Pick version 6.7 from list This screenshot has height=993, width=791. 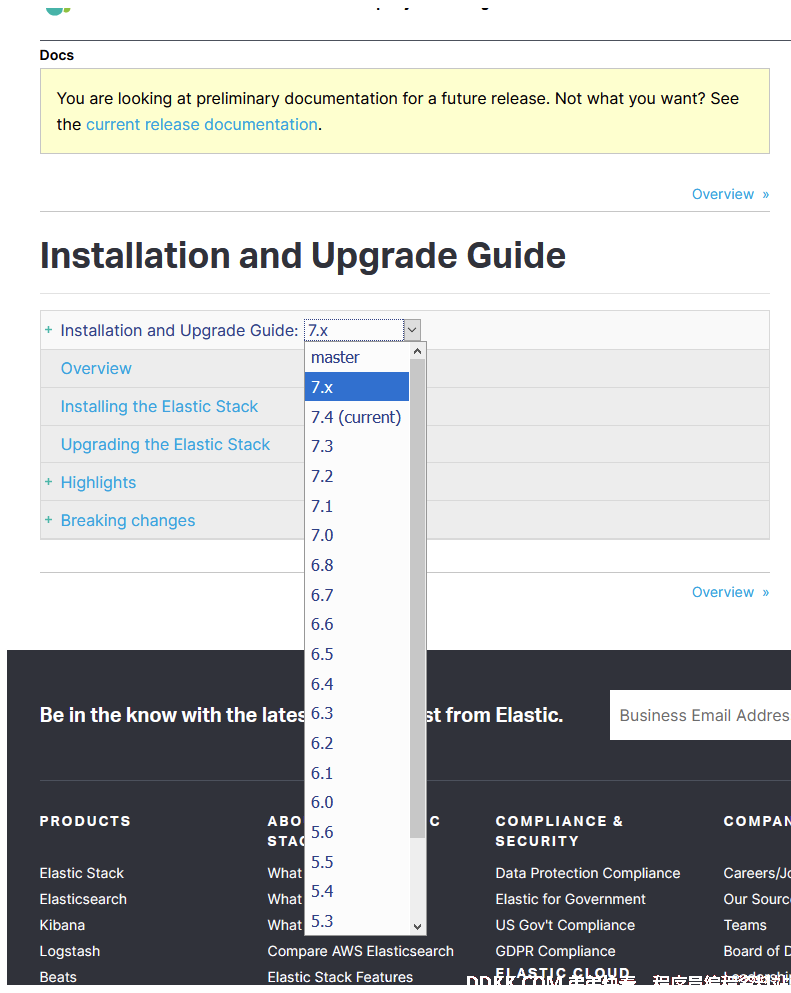[357, 595]
